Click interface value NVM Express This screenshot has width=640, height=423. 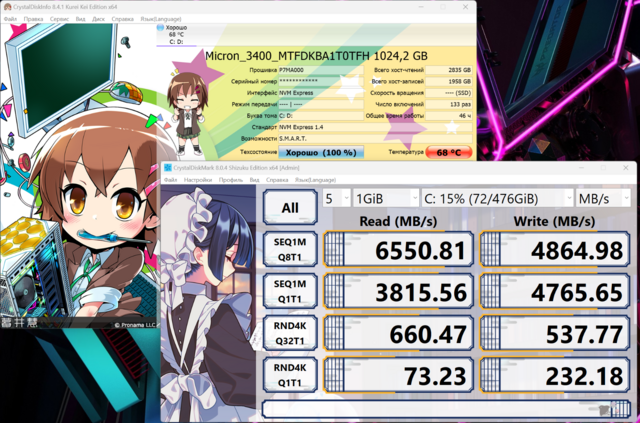click(321, 93)
